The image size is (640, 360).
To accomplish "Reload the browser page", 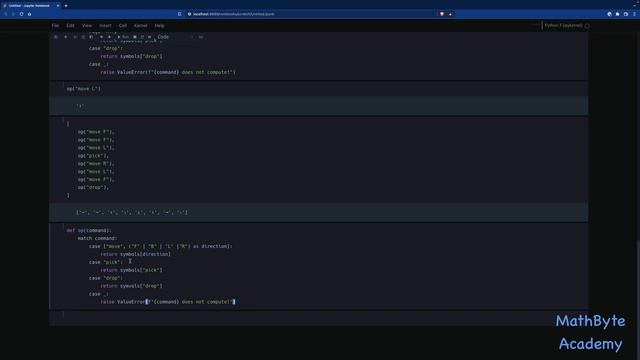I will [21, 14].
